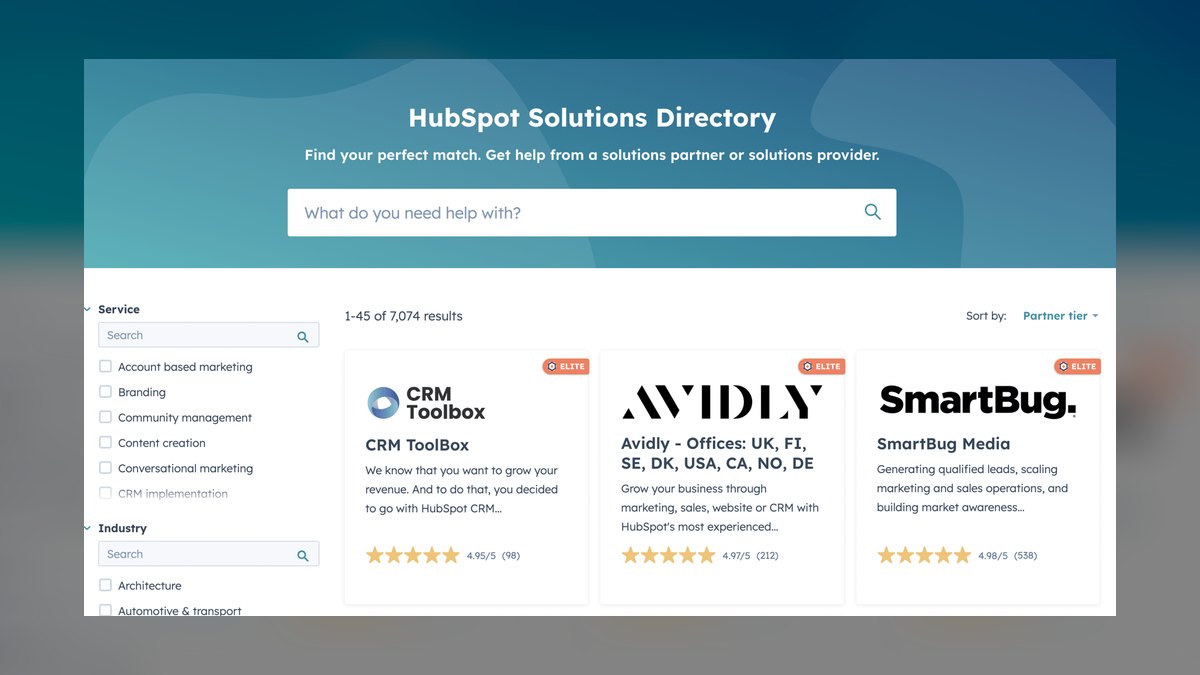Click the SmartBug Media description text
Screen dimensions: 1200x675
point(973,488)
